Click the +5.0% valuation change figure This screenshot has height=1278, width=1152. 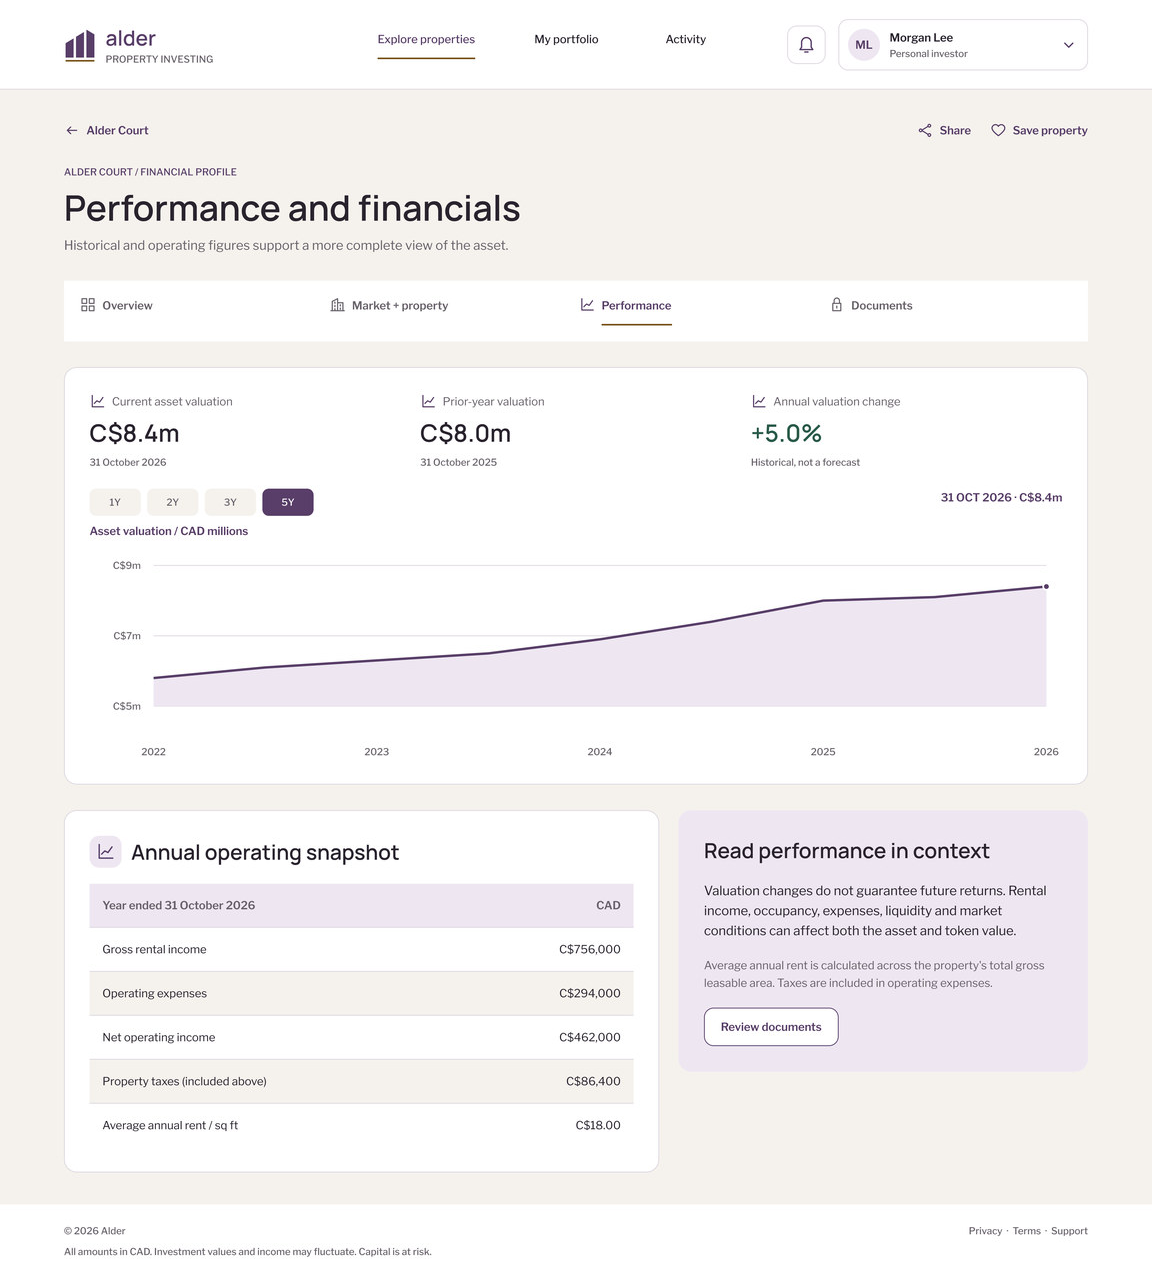(786, 433)
